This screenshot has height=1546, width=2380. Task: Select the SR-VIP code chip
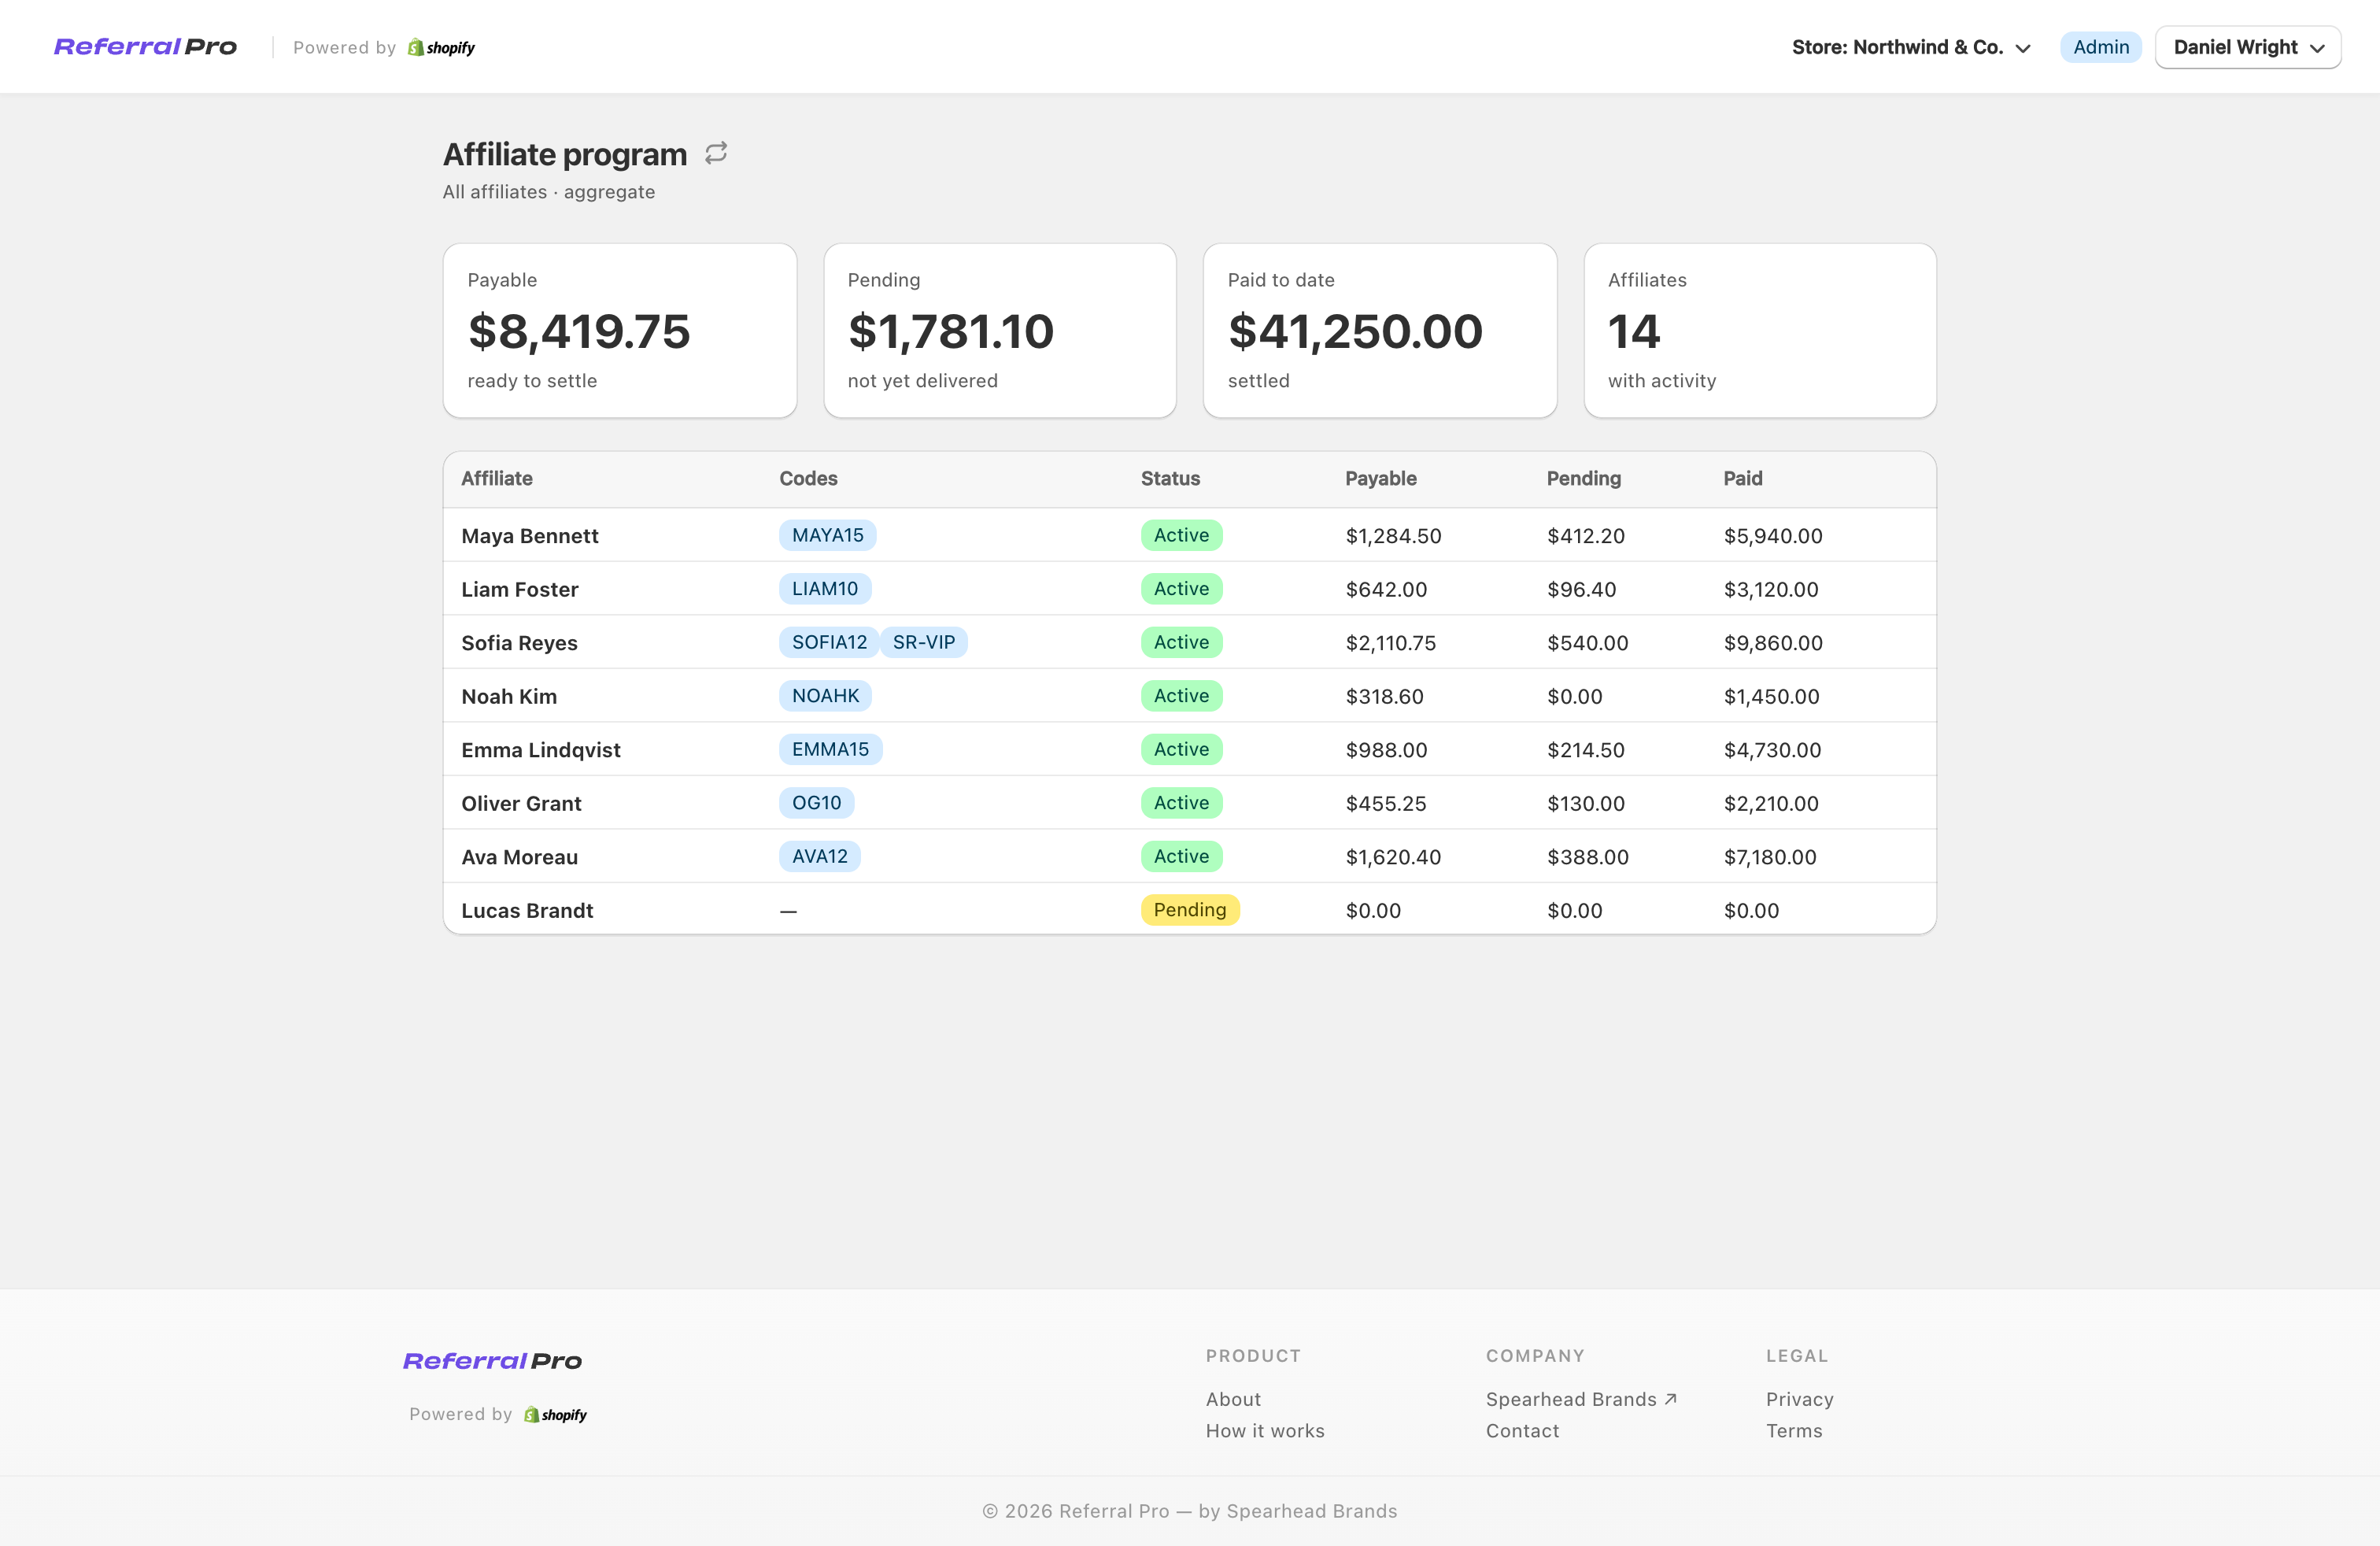(x=923, y=642)
